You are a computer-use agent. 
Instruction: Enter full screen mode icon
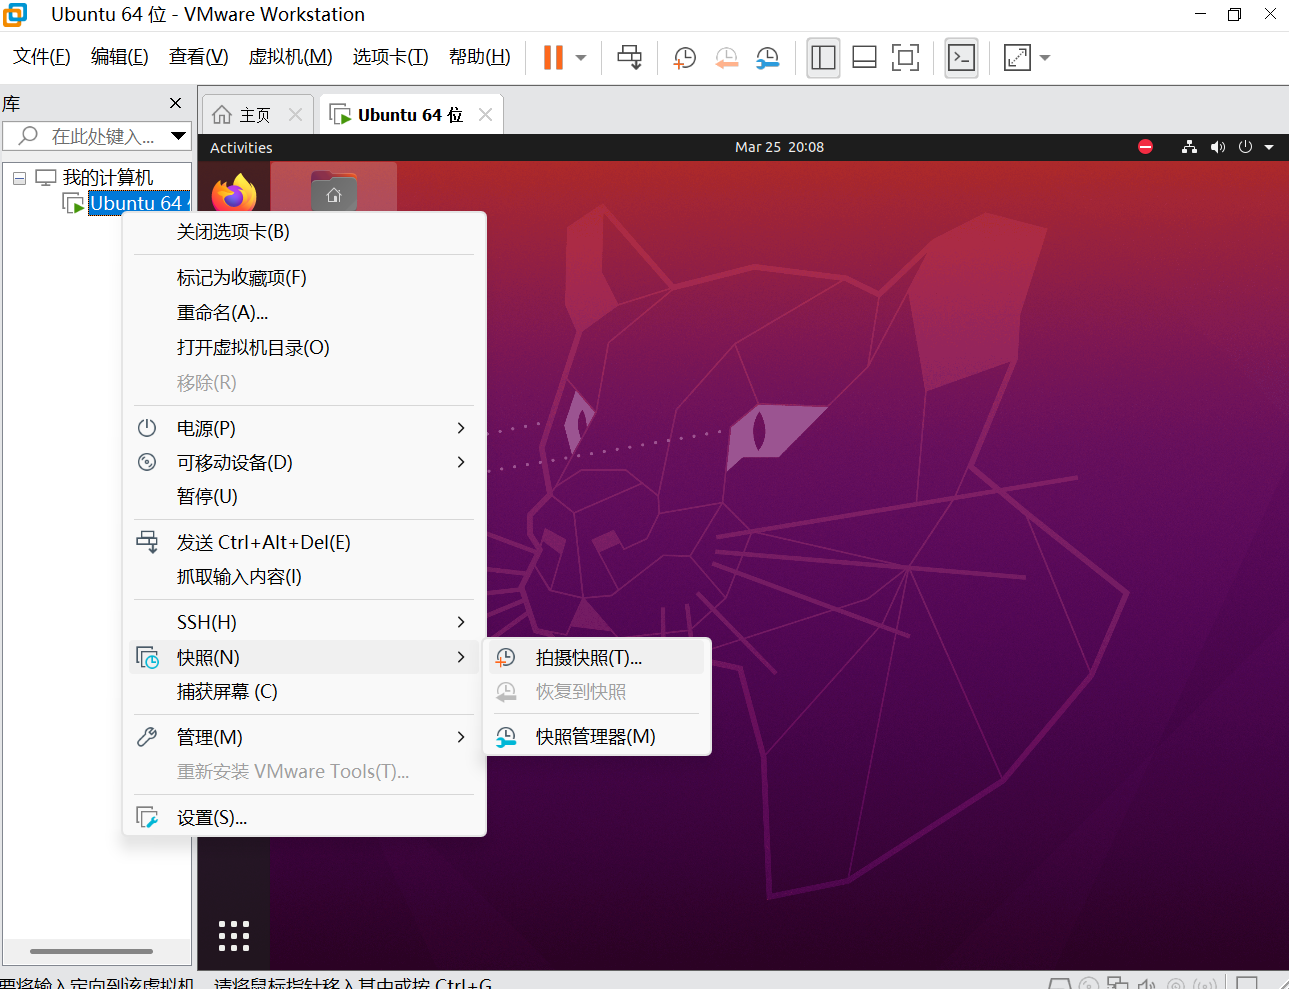[905, 57]
